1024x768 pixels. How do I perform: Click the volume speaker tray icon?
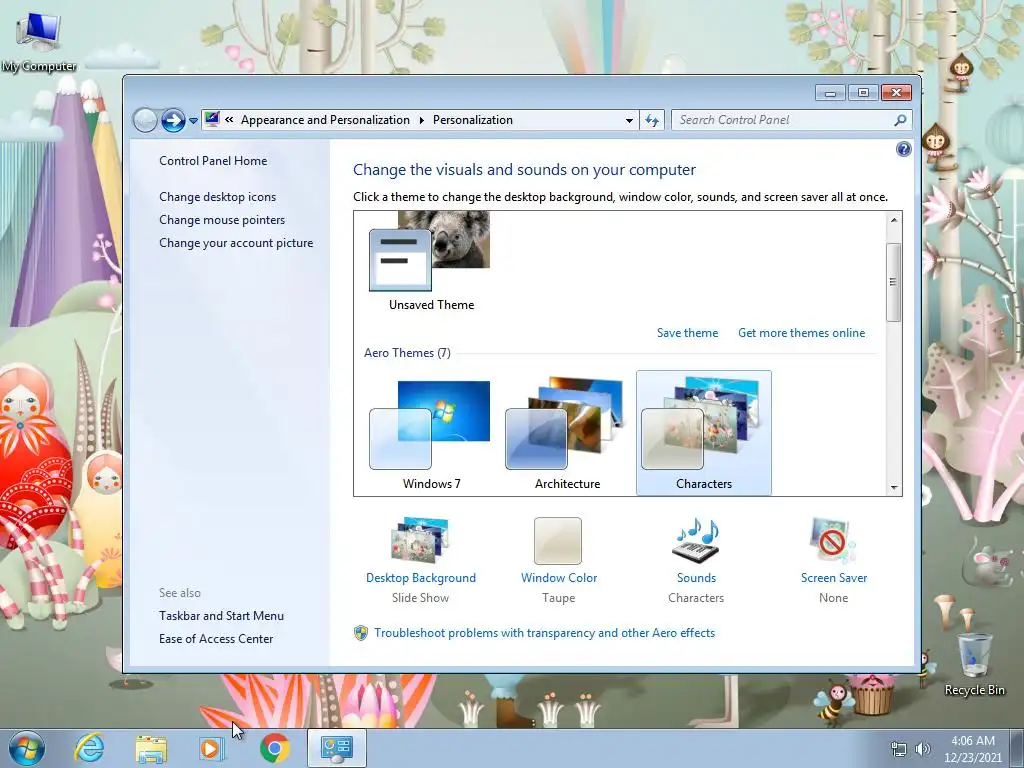pos(923,749)
